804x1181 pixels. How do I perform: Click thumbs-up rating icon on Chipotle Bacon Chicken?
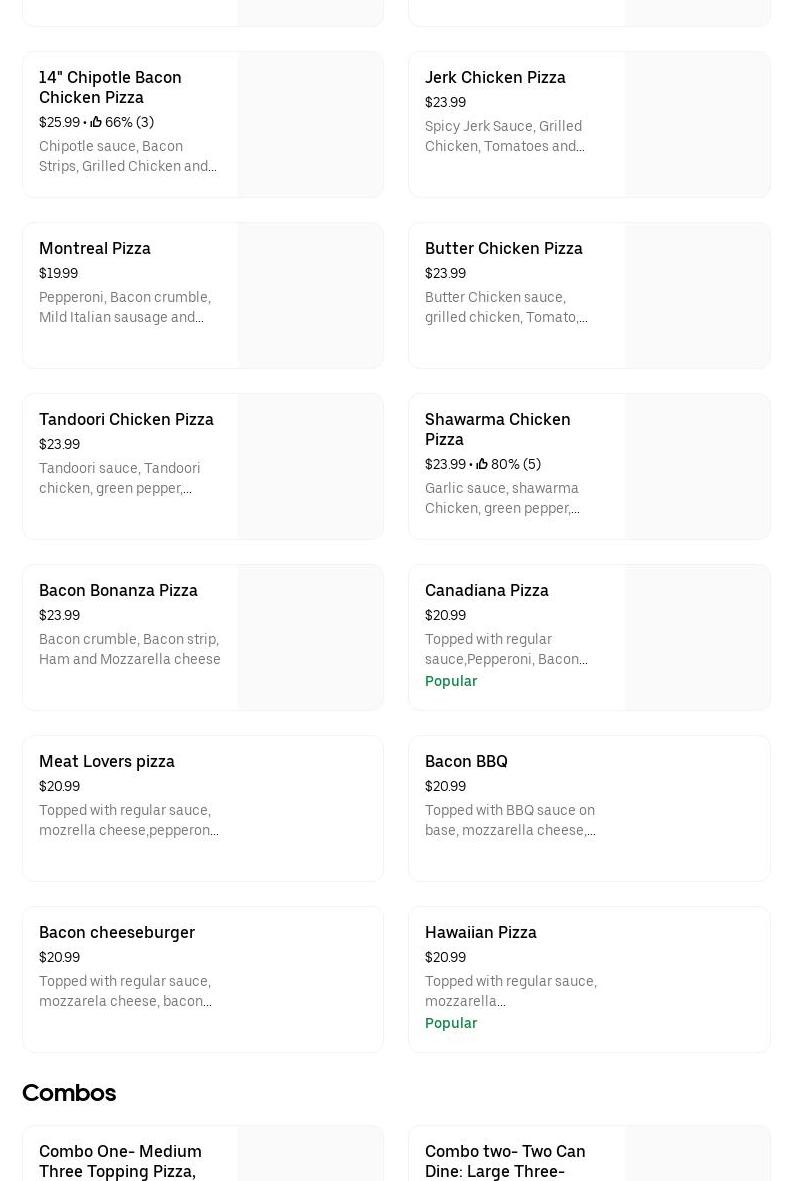(96, 122)
